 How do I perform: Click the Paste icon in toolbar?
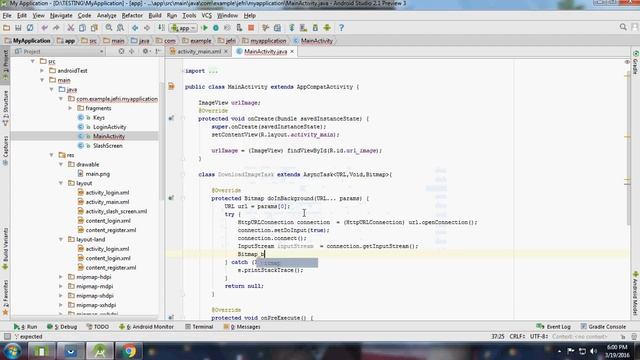[94, 28]
